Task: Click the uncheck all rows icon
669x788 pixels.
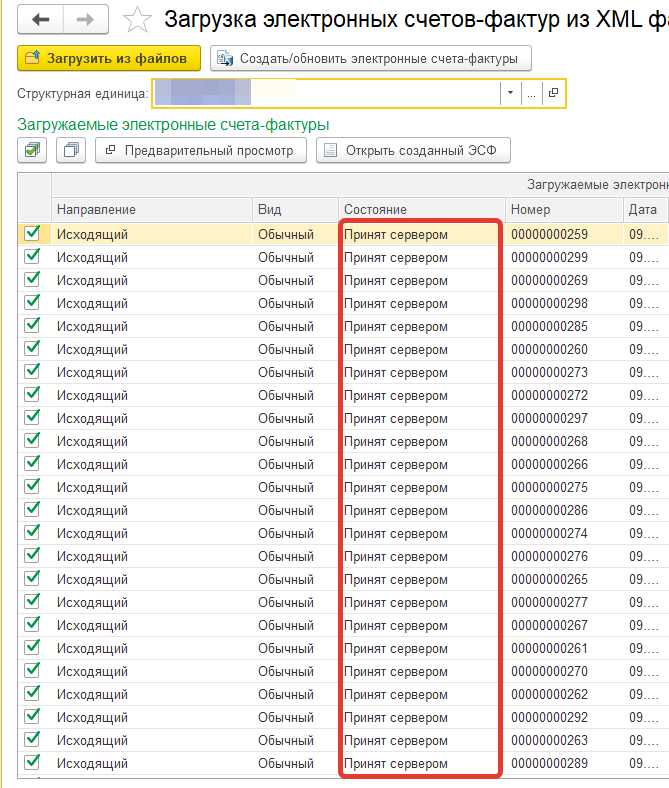Action: tap(70, 151)
